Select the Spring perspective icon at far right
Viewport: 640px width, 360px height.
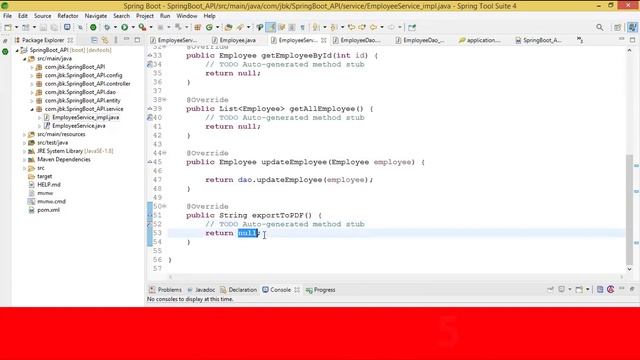(632, 27)
